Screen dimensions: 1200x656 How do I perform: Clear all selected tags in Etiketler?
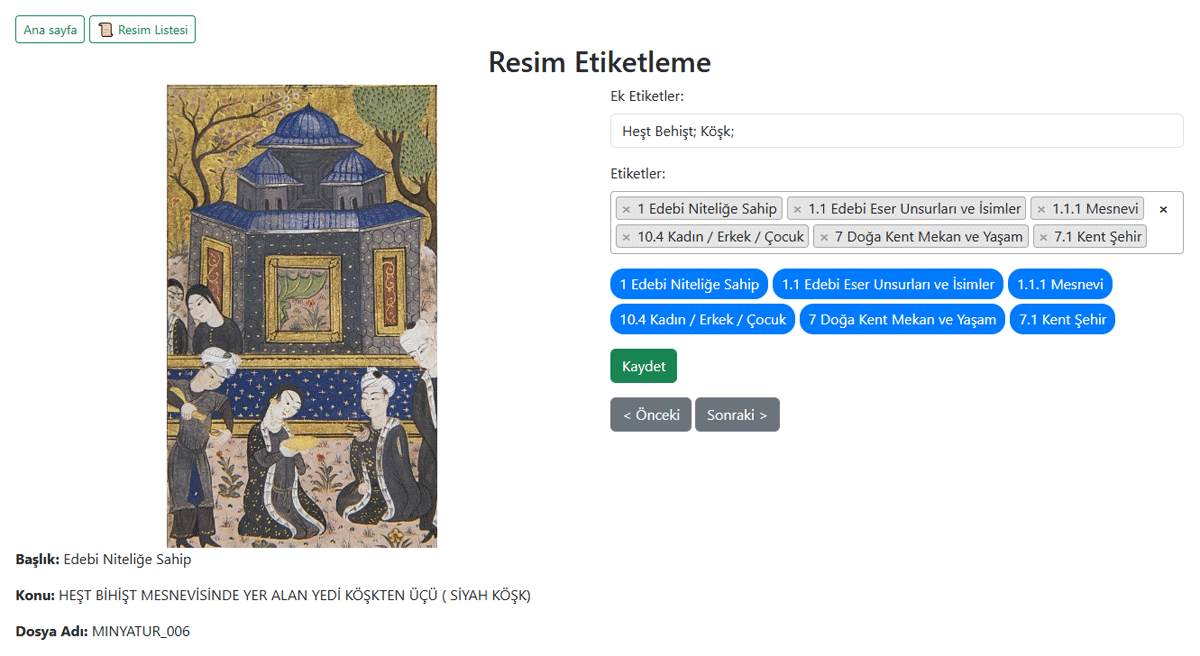click(x=1163, y=210)
